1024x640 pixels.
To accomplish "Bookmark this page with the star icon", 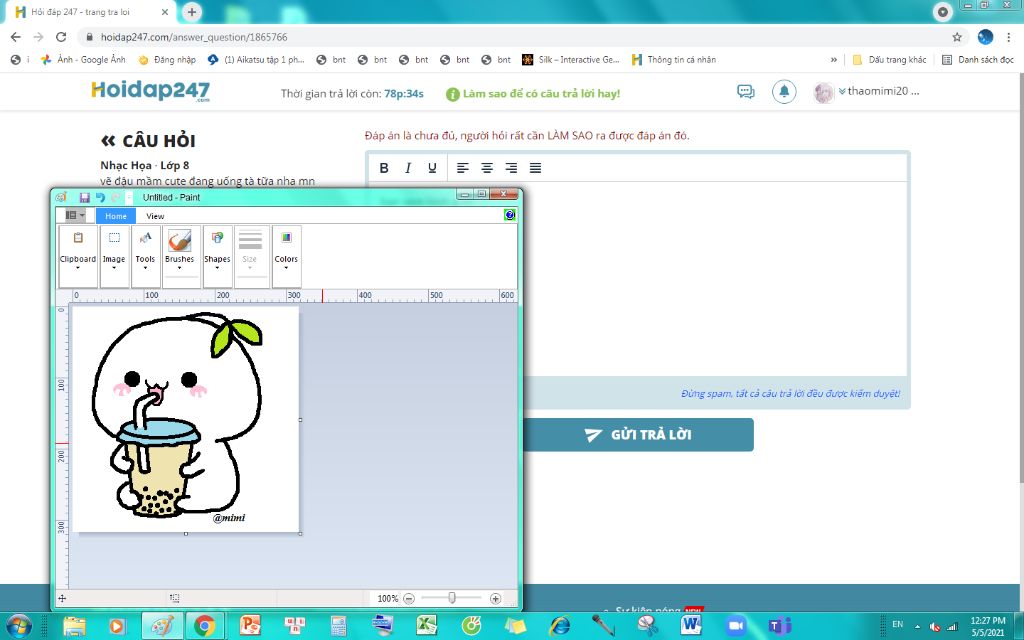I will (x=957, y=37).
